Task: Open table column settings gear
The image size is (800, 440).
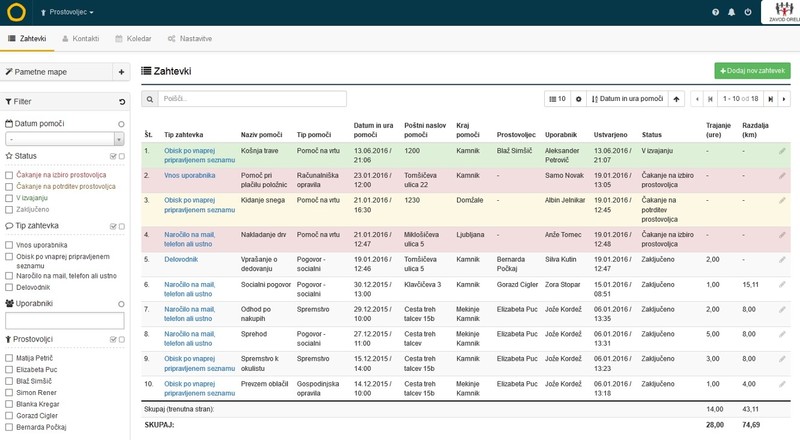Action: (x=578, y=99)
